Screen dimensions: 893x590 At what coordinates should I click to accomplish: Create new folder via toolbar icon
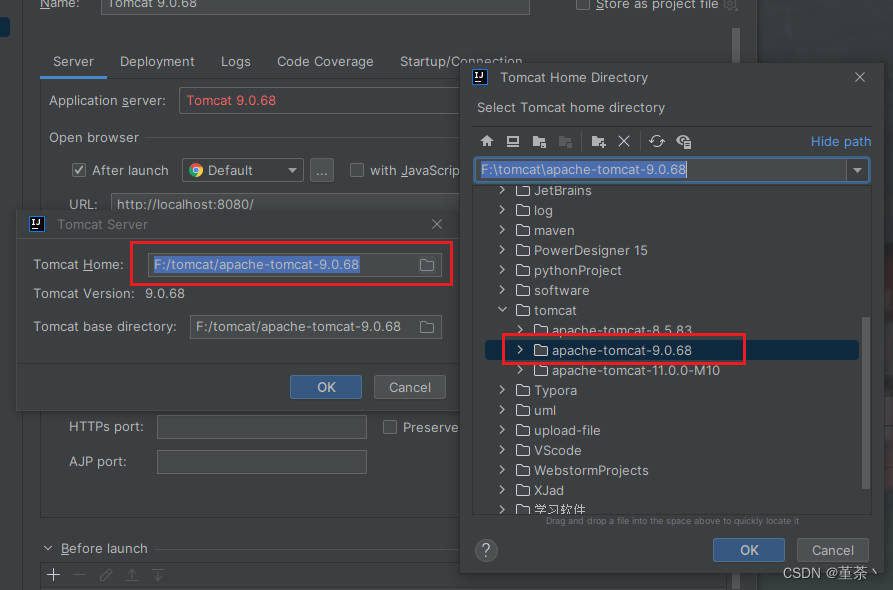coord(598,141)
